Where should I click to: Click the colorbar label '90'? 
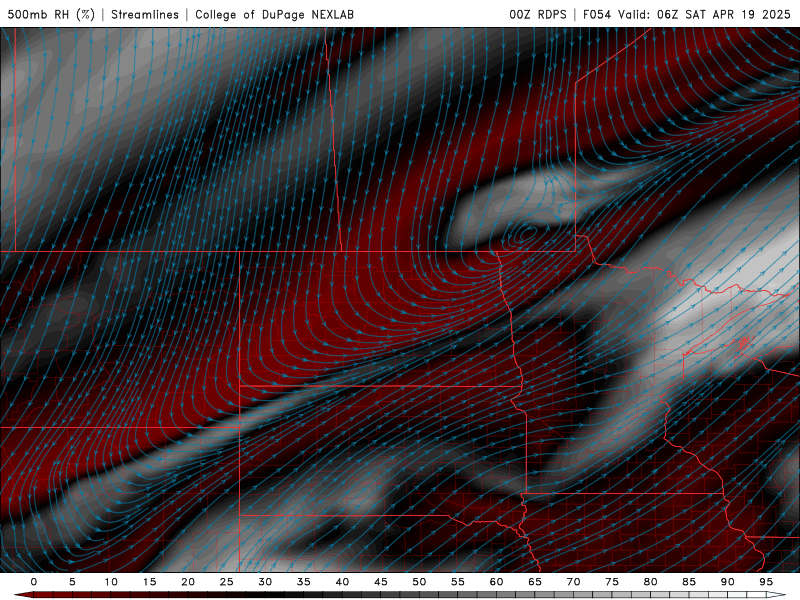click(727, 582)
